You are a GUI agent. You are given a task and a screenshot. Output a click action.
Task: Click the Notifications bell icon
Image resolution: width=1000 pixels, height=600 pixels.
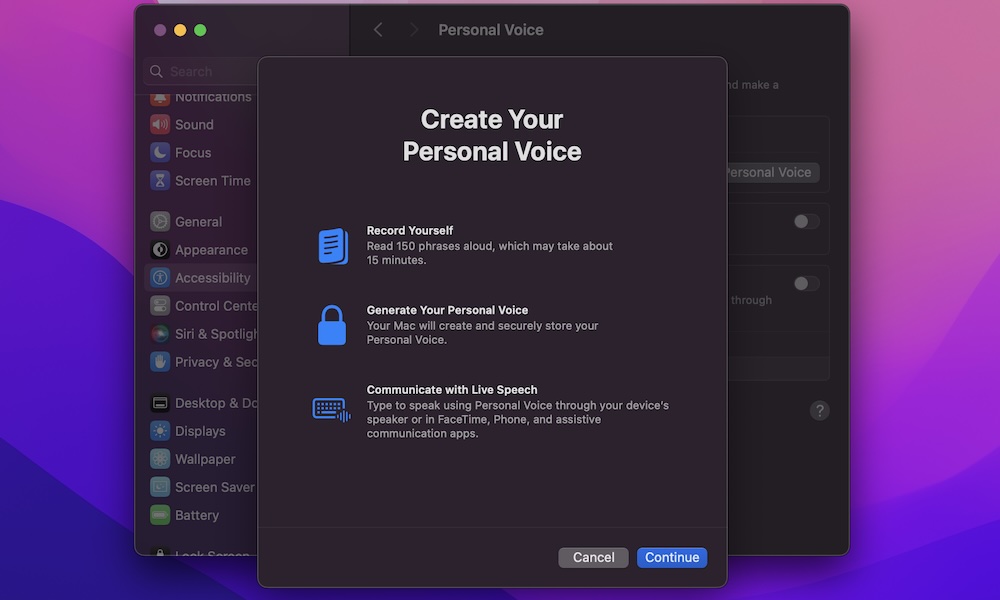(160, 99)
